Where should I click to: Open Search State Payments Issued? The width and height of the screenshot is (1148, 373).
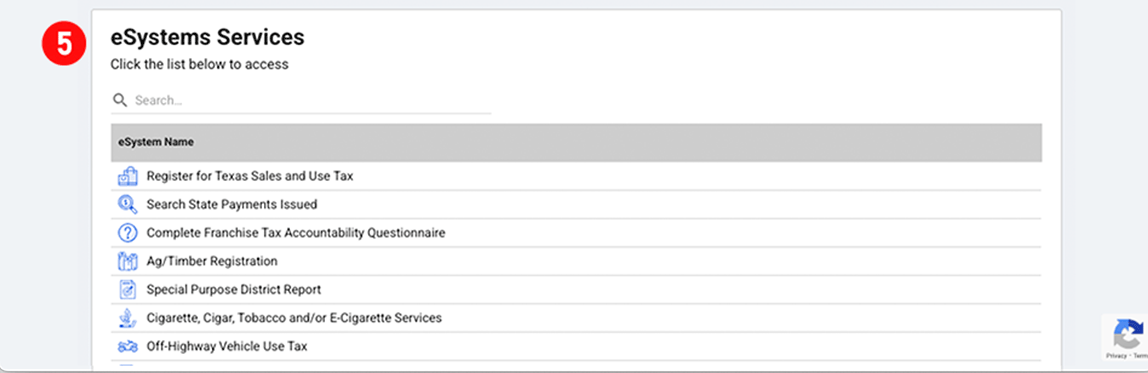coord(232,204)
